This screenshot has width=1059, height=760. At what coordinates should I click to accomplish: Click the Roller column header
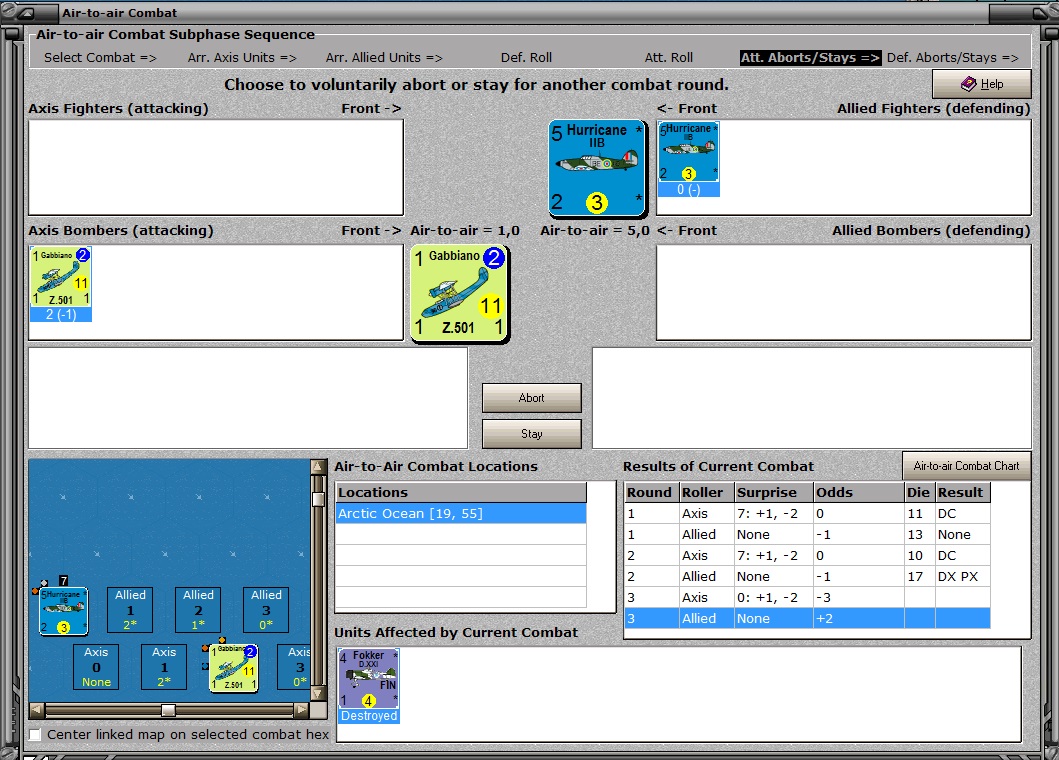pos(706,492)
